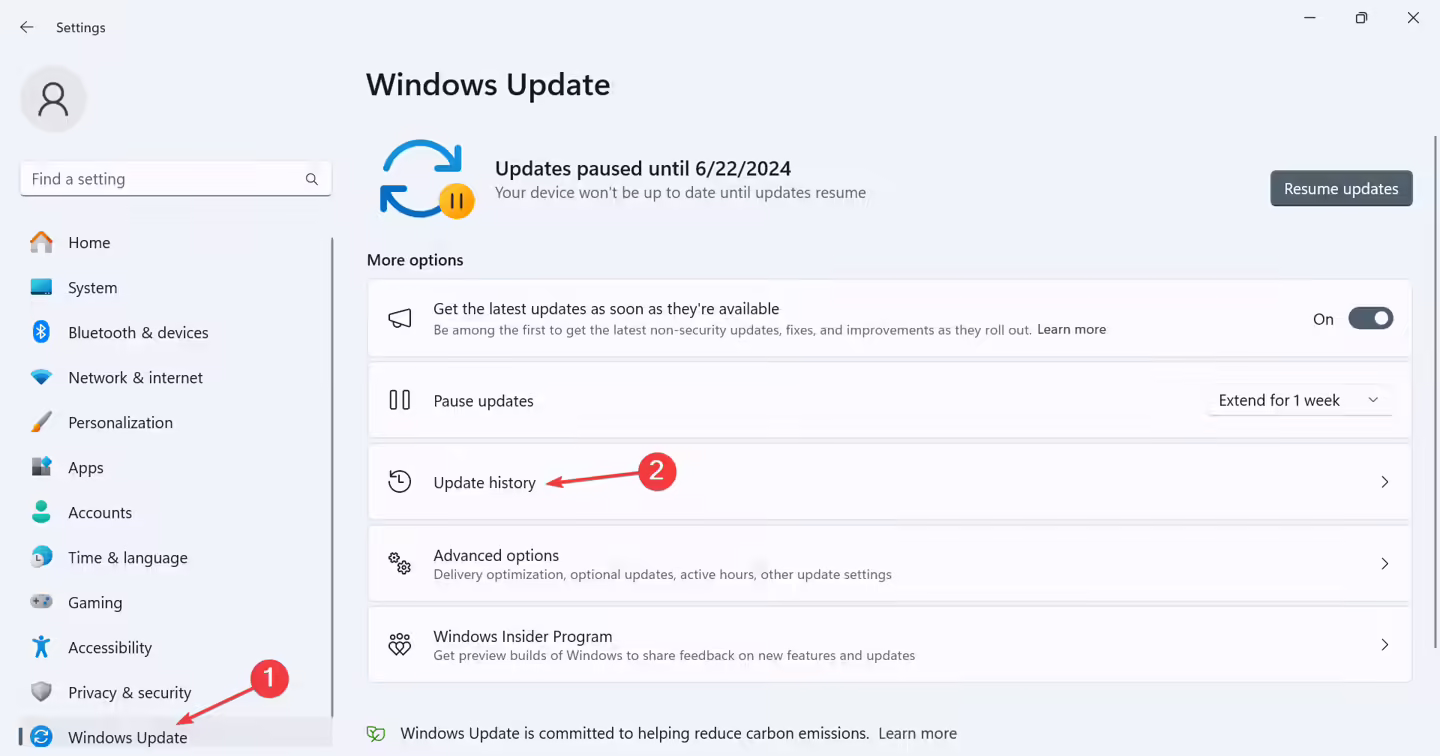Click the Personalization paintbrush icon

(41, 422)
